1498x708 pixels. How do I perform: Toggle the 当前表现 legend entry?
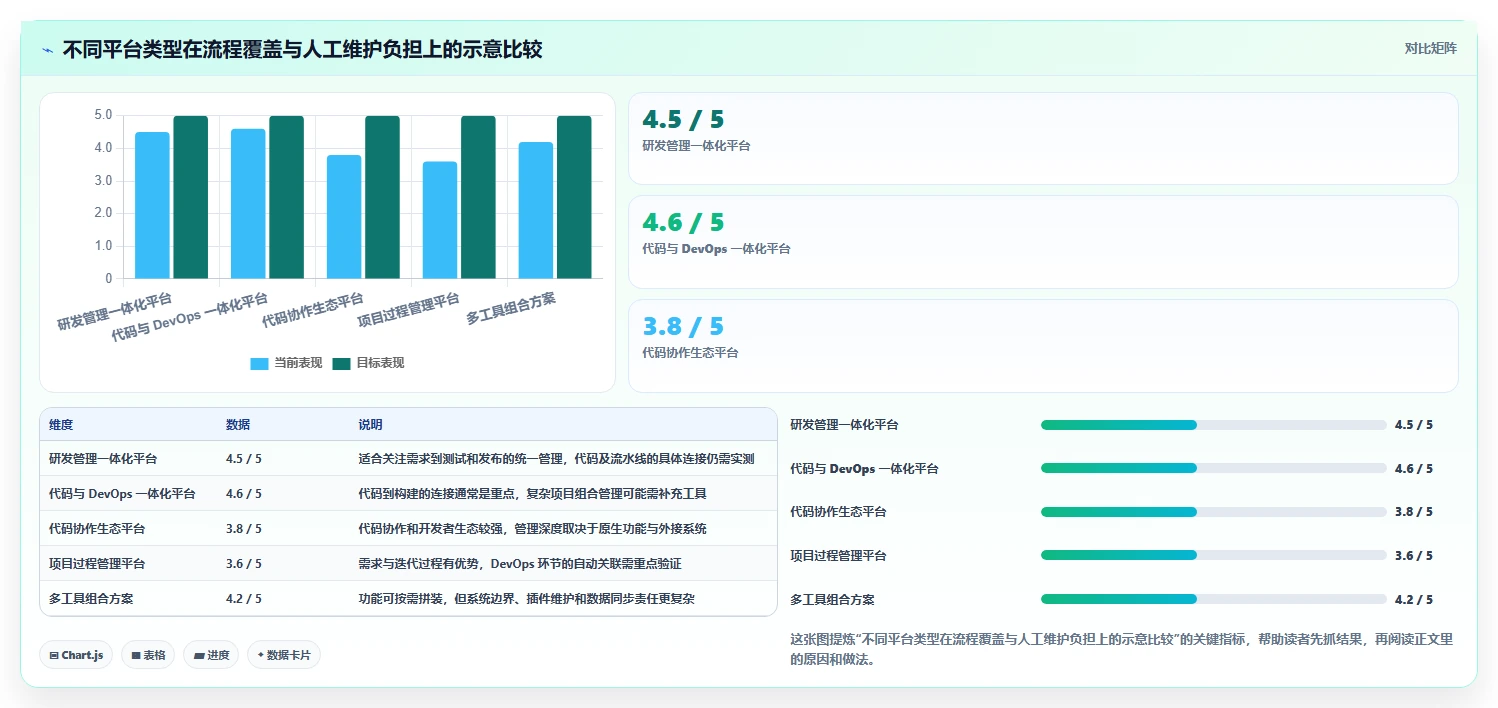(286, 363)
